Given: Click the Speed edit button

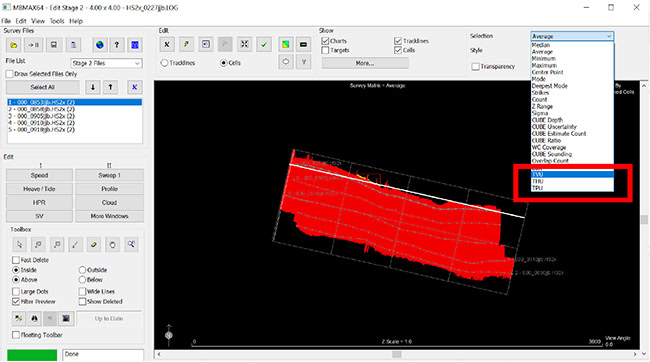Looking at the screenshot, I should coord(39,175).
